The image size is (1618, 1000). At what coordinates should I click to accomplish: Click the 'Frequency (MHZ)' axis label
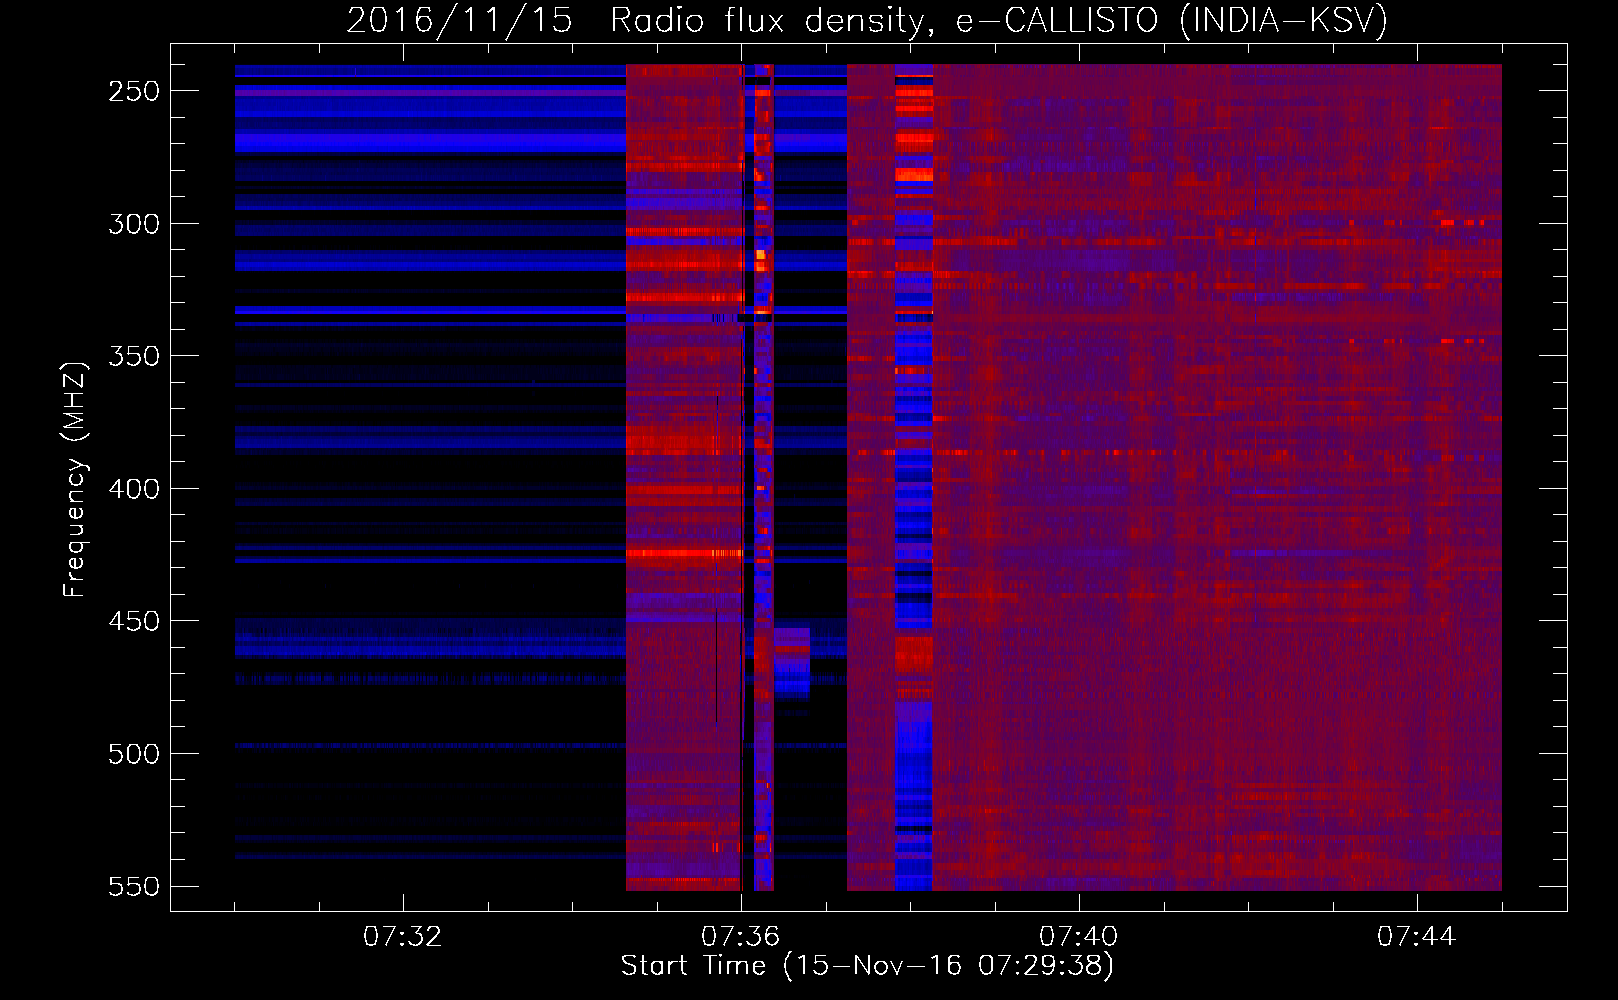coord(75,479)
